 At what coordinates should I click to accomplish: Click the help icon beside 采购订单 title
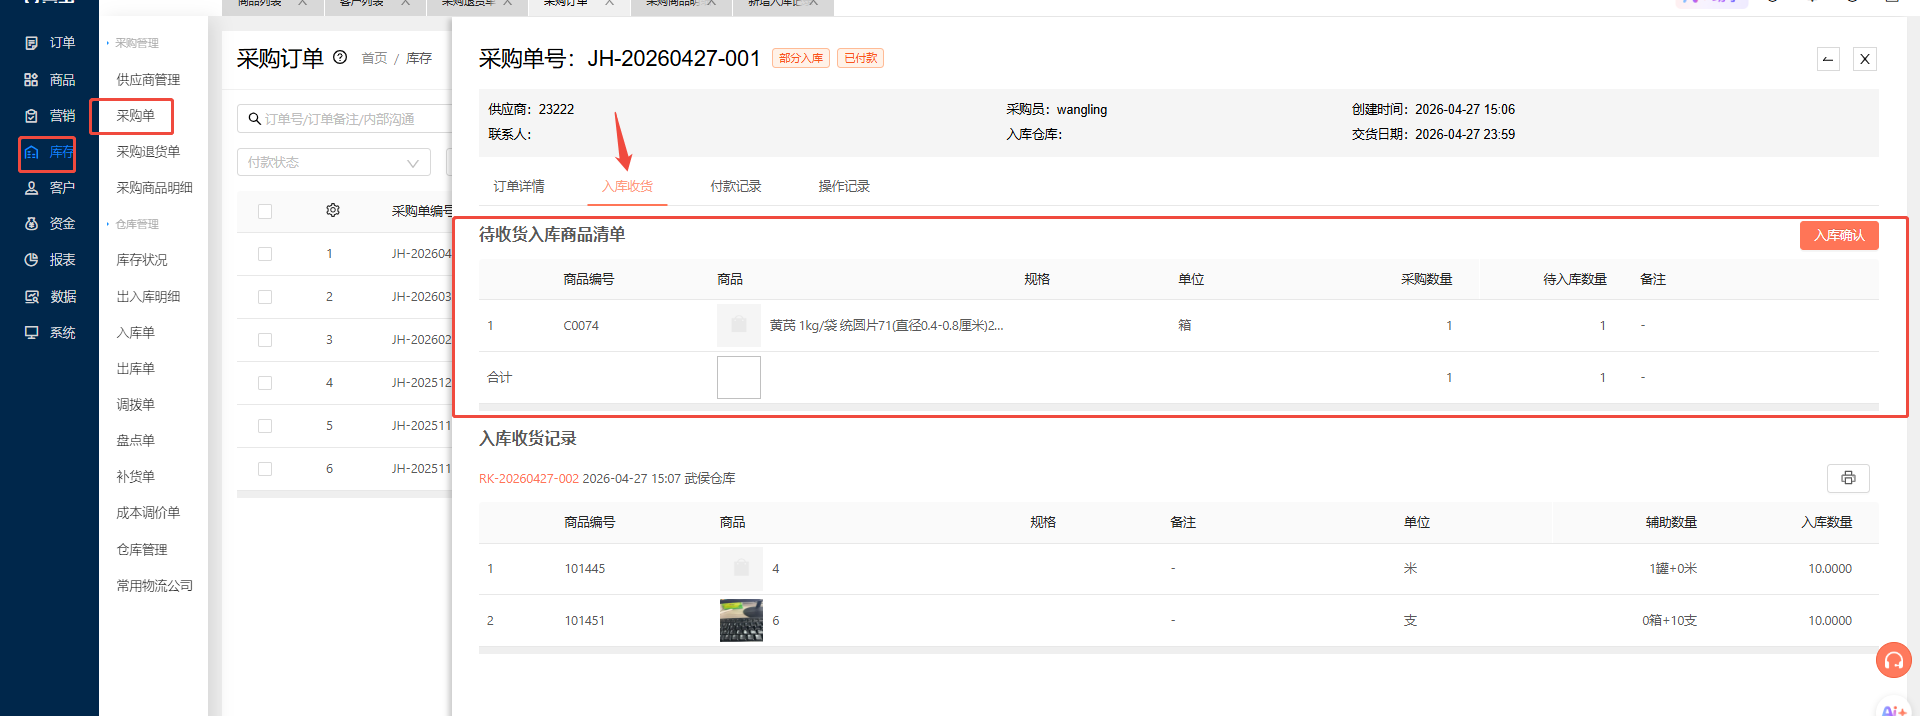[340, 57]
